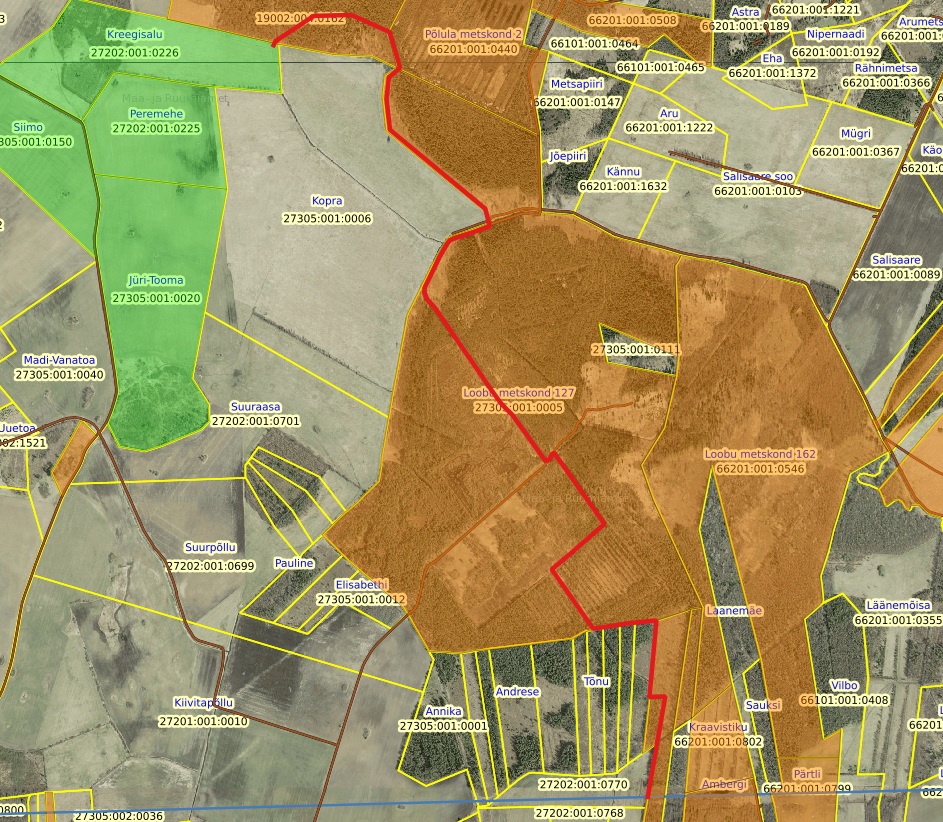Image resolution: width=943 pixels, height=822 pixels.
Task: Click the Loobu metskond 127 forest label
Action: click(518, 393)
